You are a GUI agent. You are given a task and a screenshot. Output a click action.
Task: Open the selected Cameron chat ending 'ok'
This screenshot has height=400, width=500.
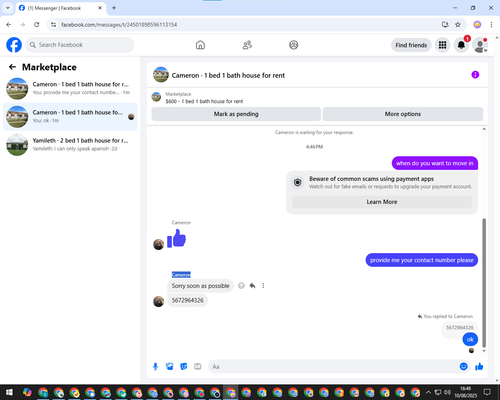[x=70, y=117]
